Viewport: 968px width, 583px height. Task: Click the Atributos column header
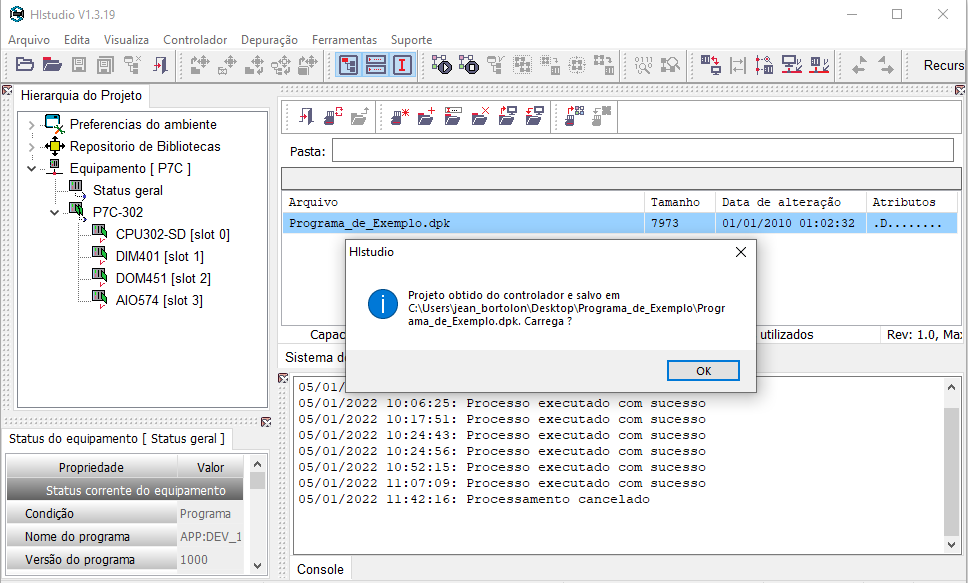(x=912, y=202)
